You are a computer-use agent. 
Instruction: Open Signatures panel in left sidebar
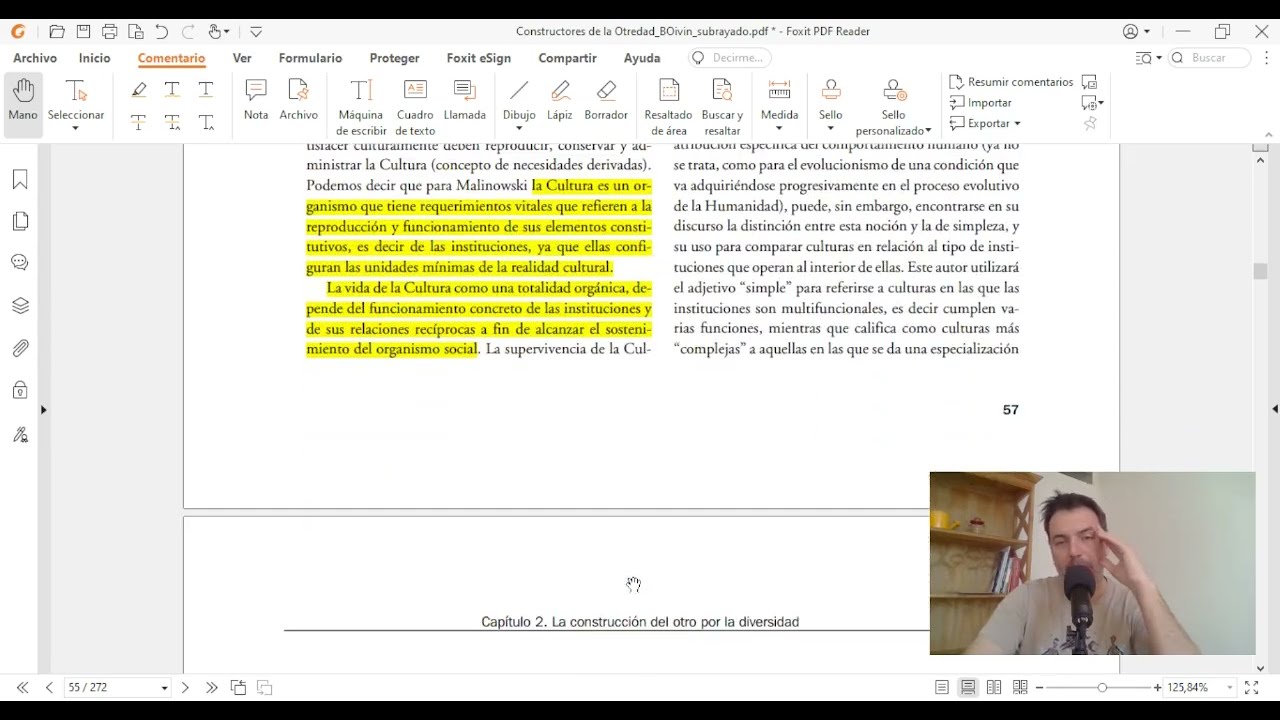[20, 435]
